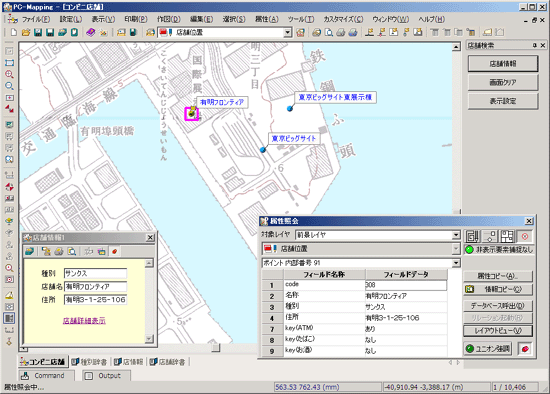
Task: Click the key(ATM) row value あり
Action: (x=406, y=329)
